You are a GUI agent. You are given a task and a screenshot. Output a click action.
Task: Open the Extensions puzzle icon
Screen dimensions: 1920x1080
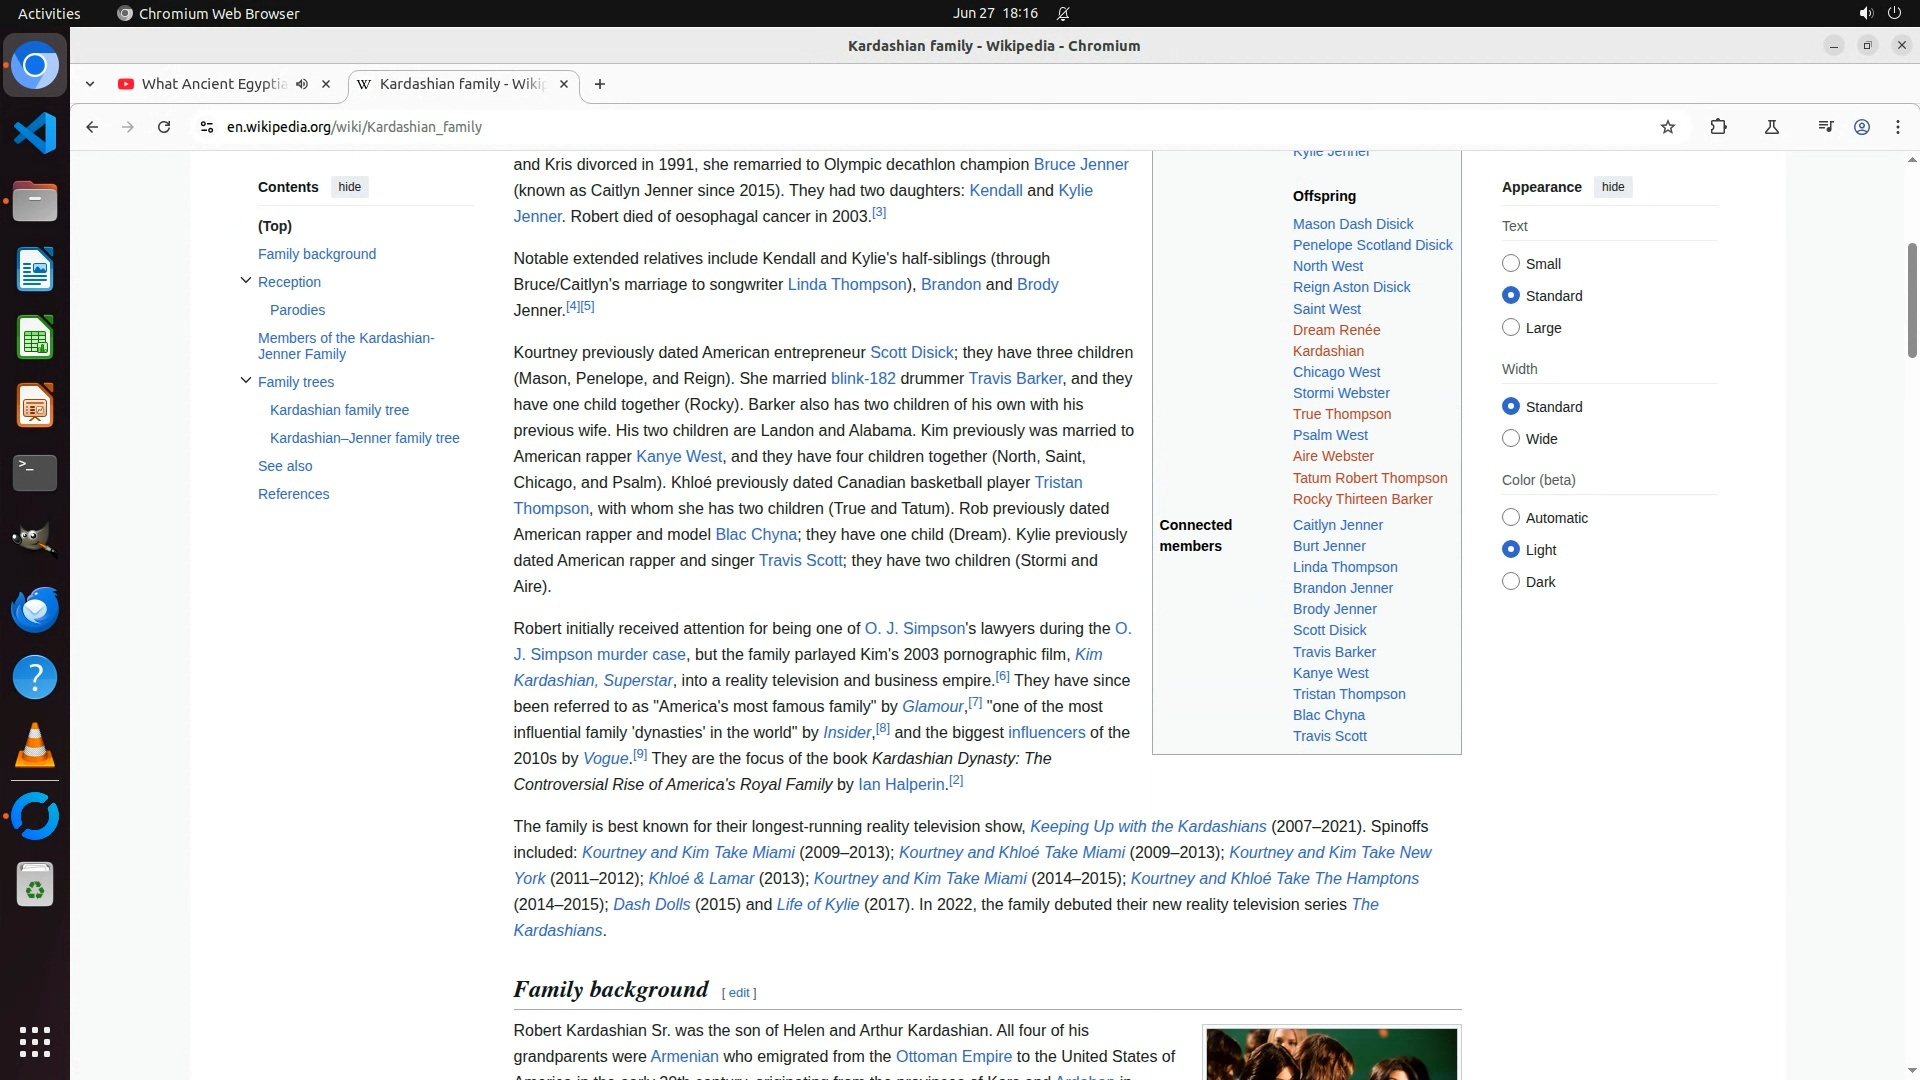[1718, 127]
